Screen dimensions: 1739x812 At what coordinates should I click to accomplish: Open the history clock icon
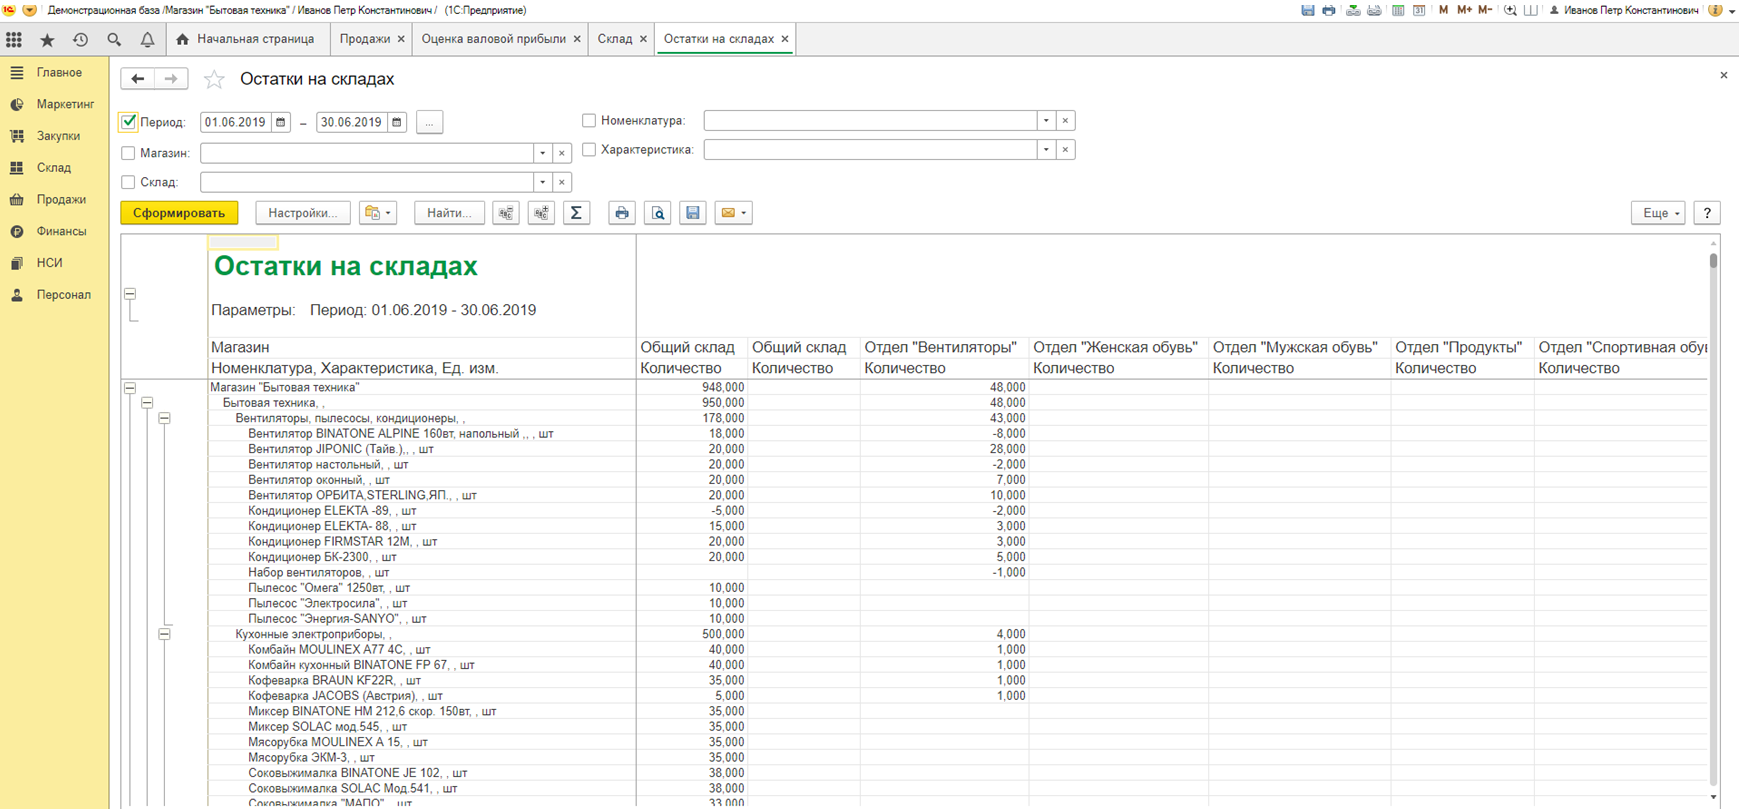point(80,40)
